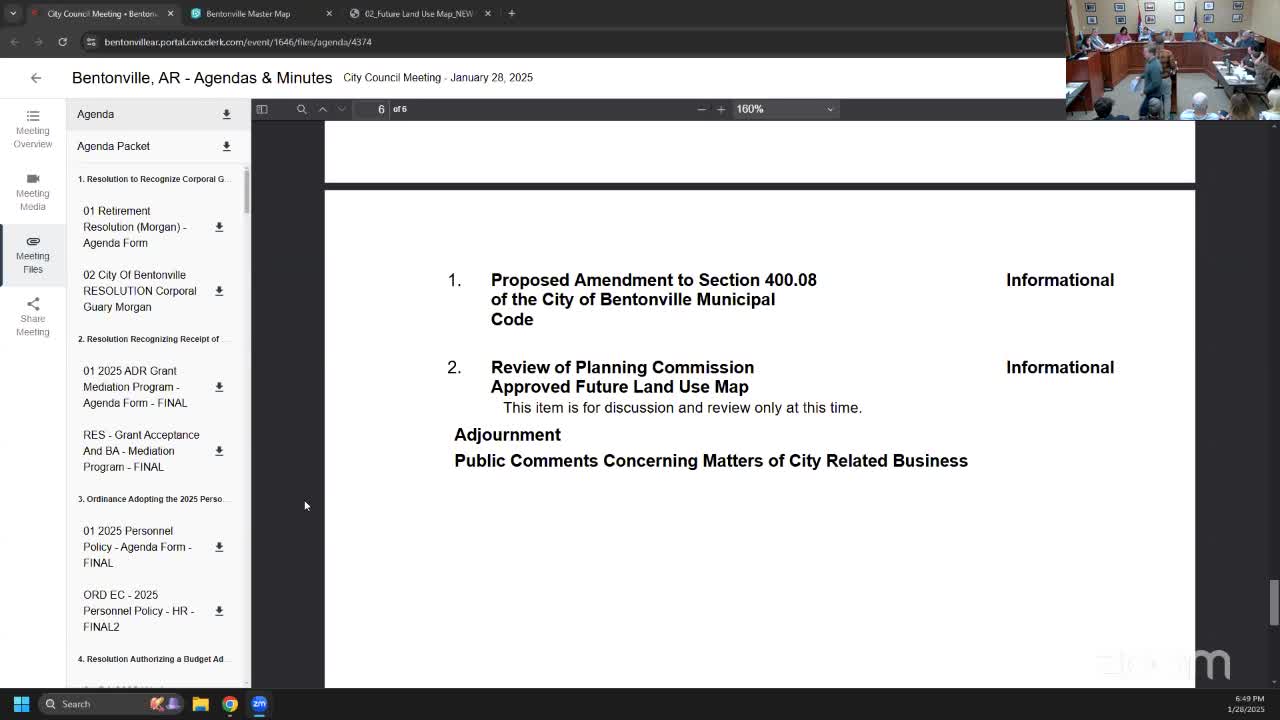Open 01 2025 Personnel Policy Agenda Form
The width and height of the screenshot is (1280, 720).
136,547
